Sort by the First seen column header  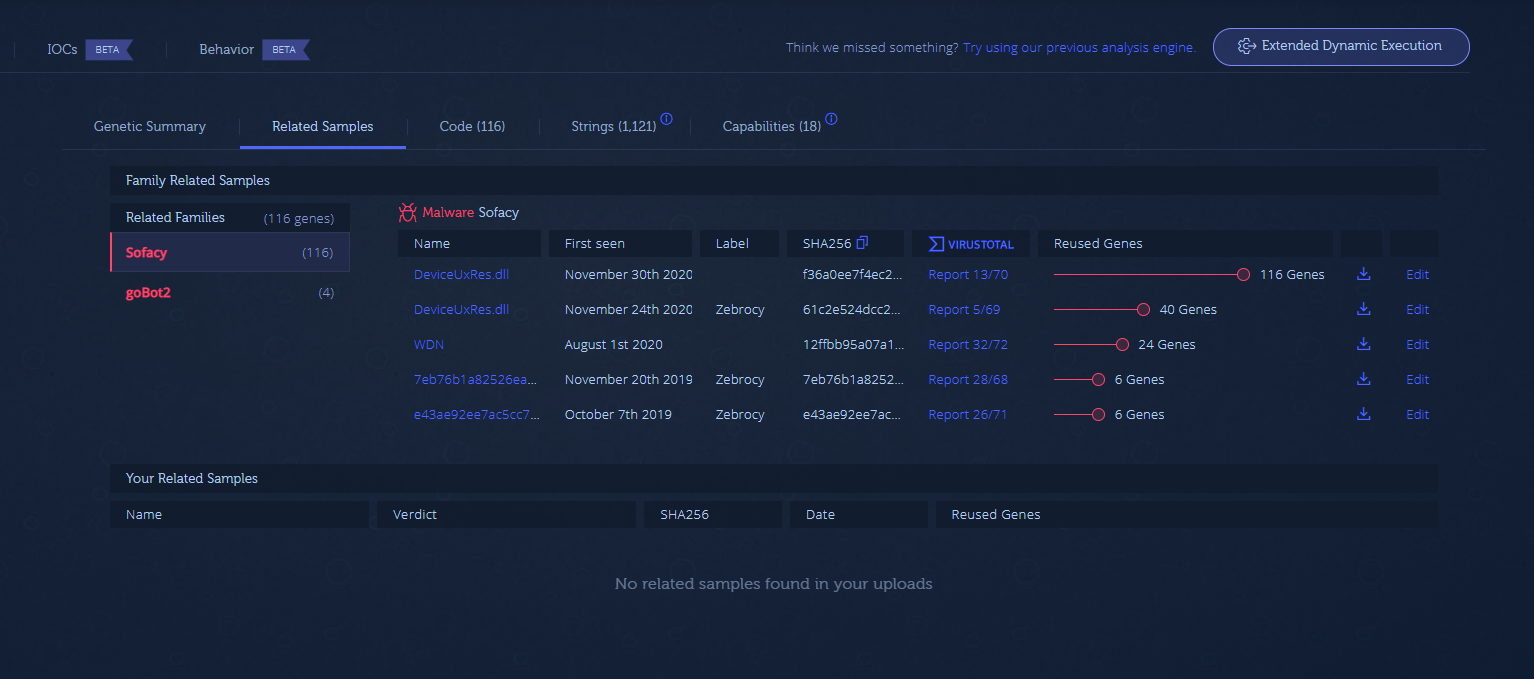point(594,244)
